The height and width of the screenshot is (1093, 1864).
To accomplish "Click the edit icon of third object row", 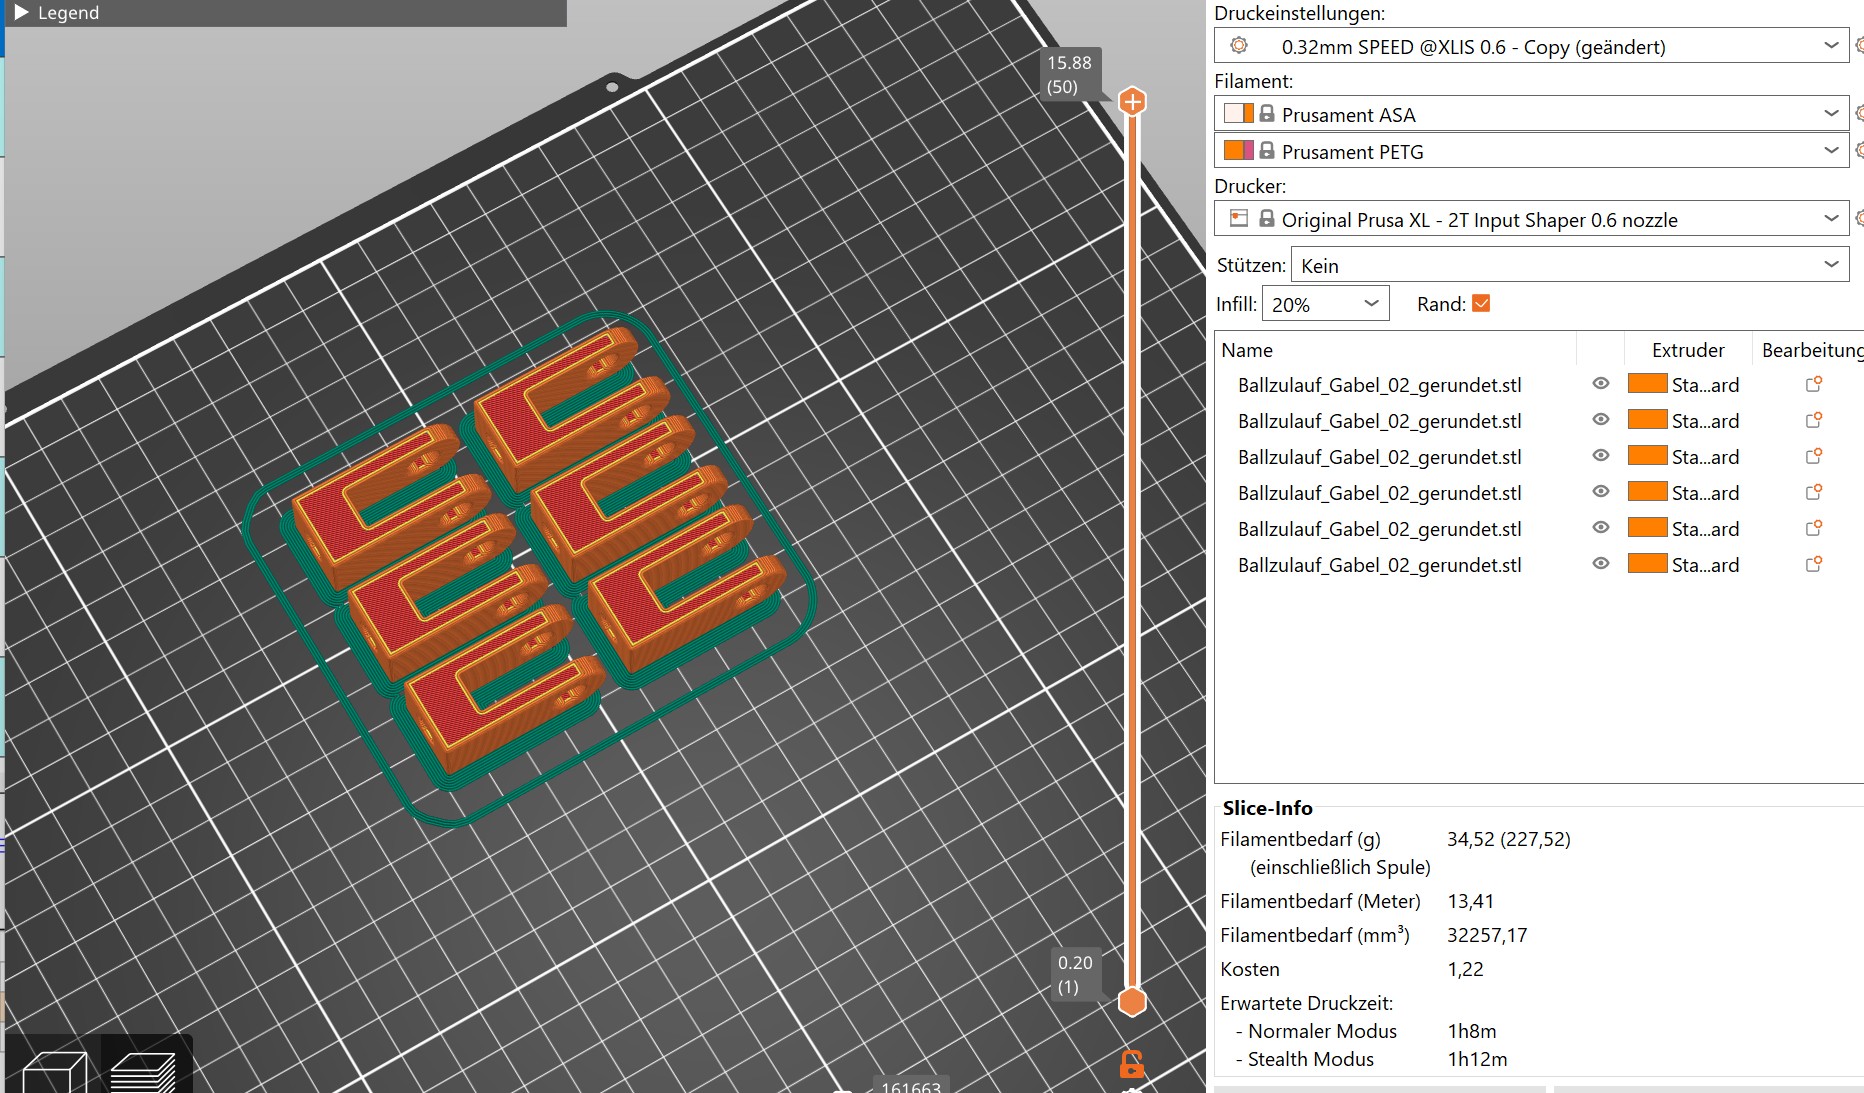I will [x=1813, y=456].
